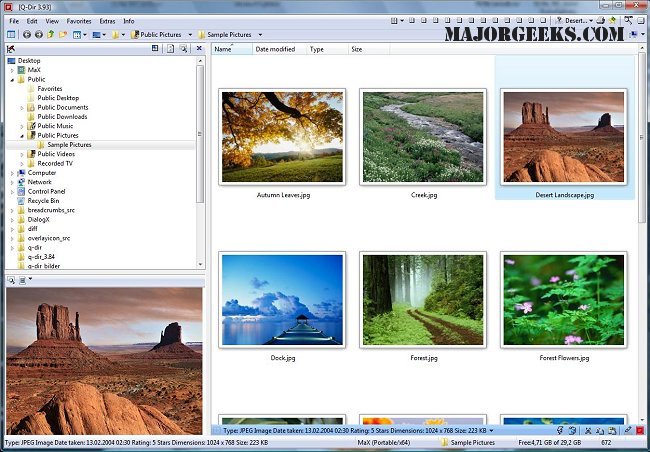Collapse the Public folder in tree
650x452 pixels.
pyautogui.click(x=11, y=79)
